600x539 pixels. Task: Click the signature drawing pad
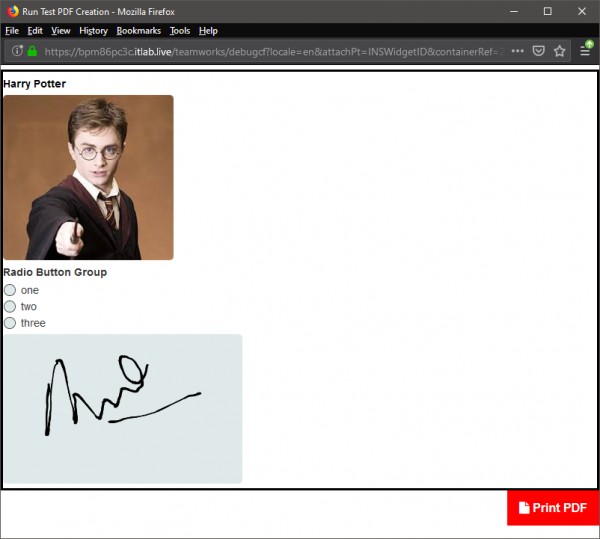coord(123,409)
